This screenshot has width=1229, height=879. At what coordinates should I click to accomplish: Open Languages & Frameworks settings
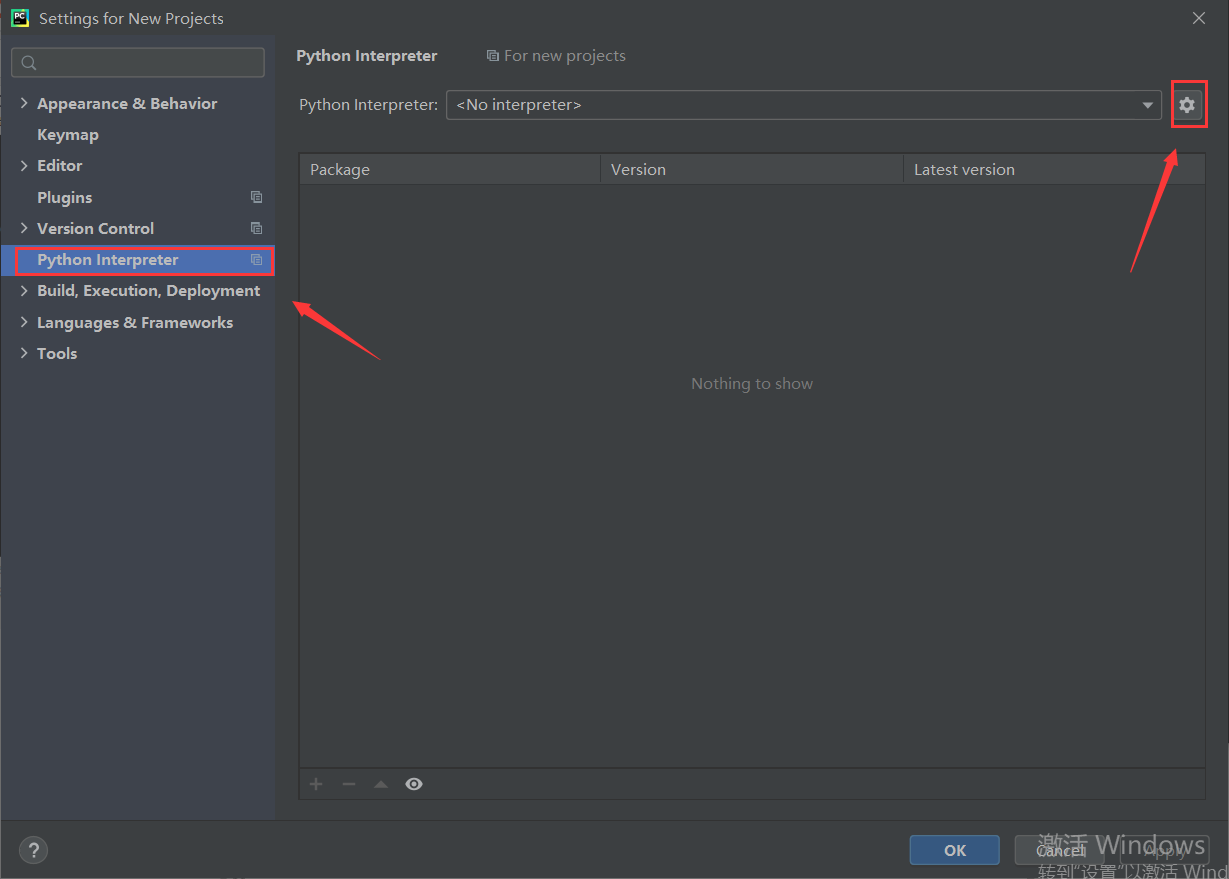point(135,322)
